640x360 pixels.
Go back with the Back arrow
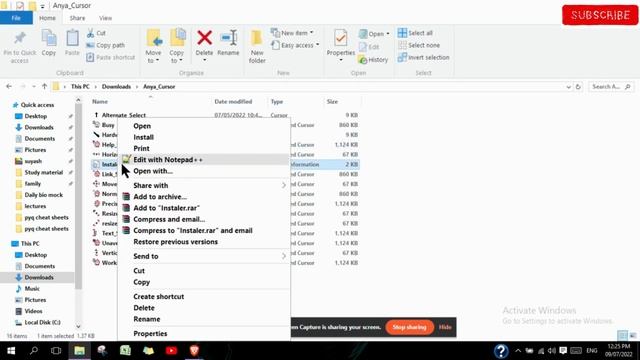[9, 87]
